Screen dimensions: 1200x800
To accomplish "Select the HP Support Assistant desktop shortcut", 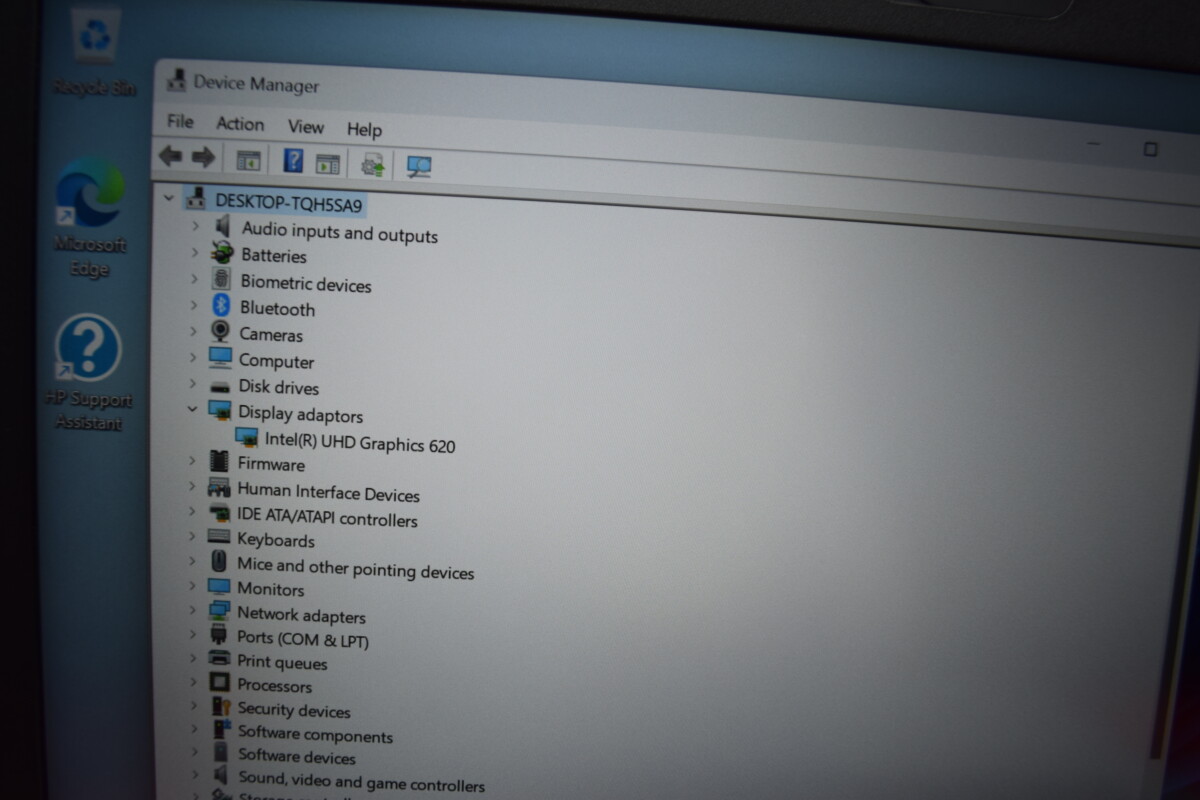I will pos(88,372).
